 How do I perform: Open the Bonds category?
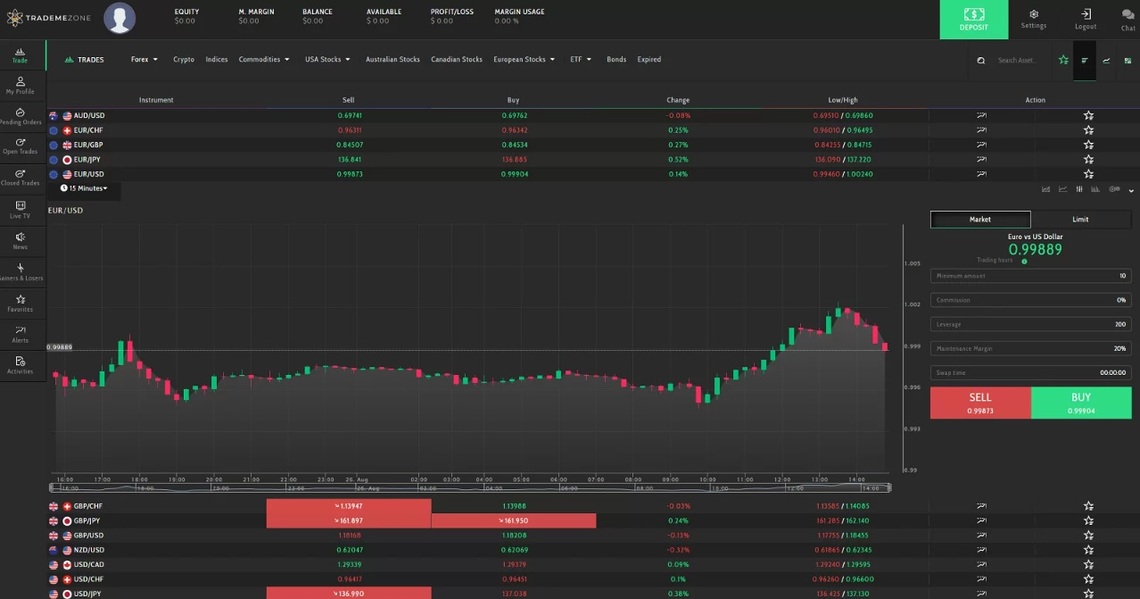pos(616,60)
